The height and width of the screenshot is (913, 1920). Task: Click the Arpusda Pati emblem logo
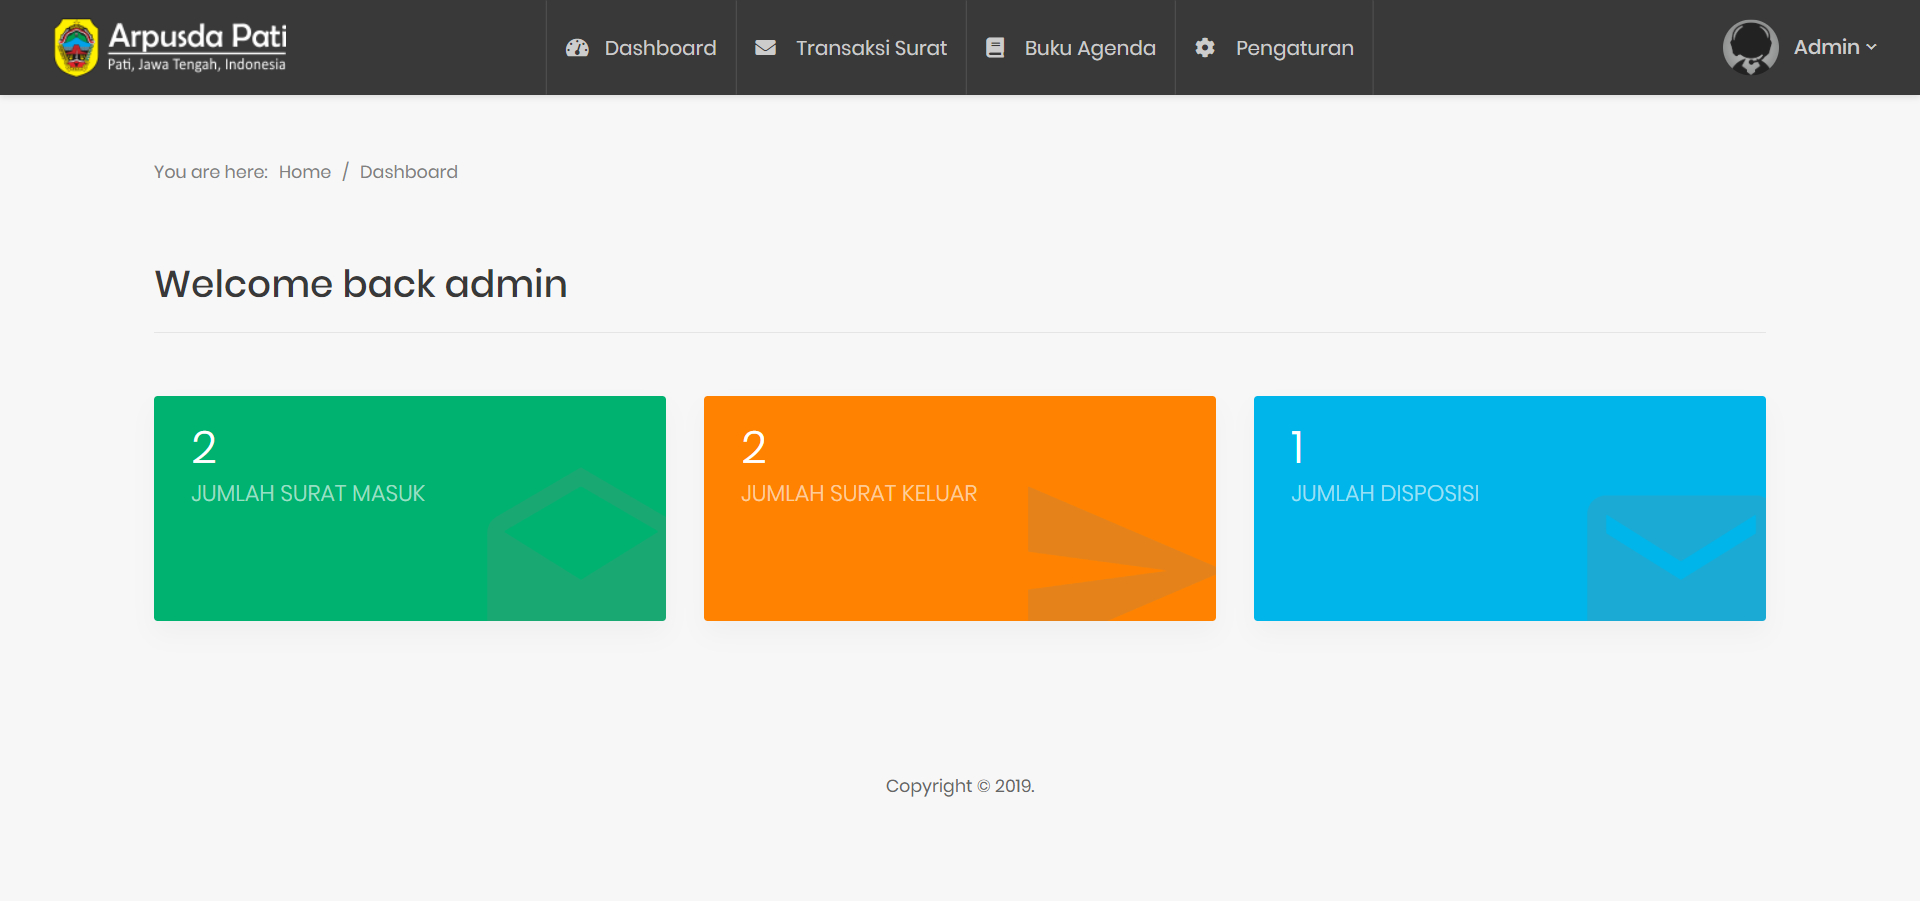click(x=76, y=48)
